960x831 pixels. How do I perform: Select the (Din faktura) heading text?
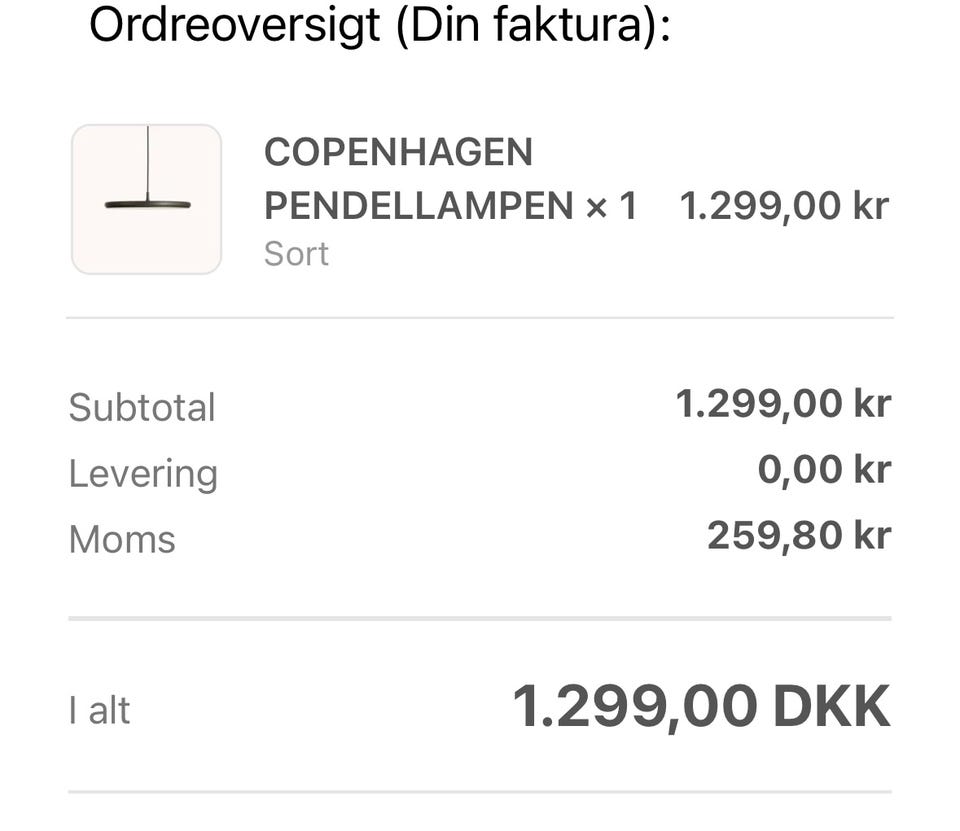(530, 24)
